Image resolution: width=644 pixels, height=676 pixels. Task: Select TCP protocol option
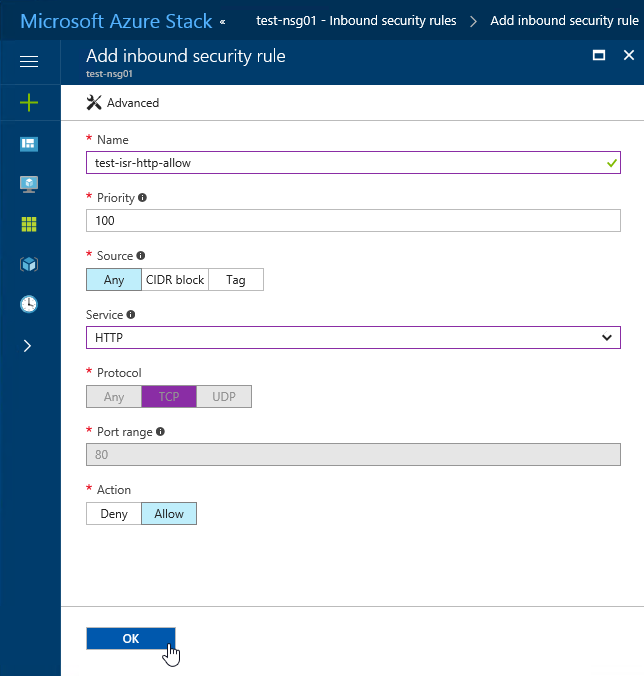pos(169,397)
